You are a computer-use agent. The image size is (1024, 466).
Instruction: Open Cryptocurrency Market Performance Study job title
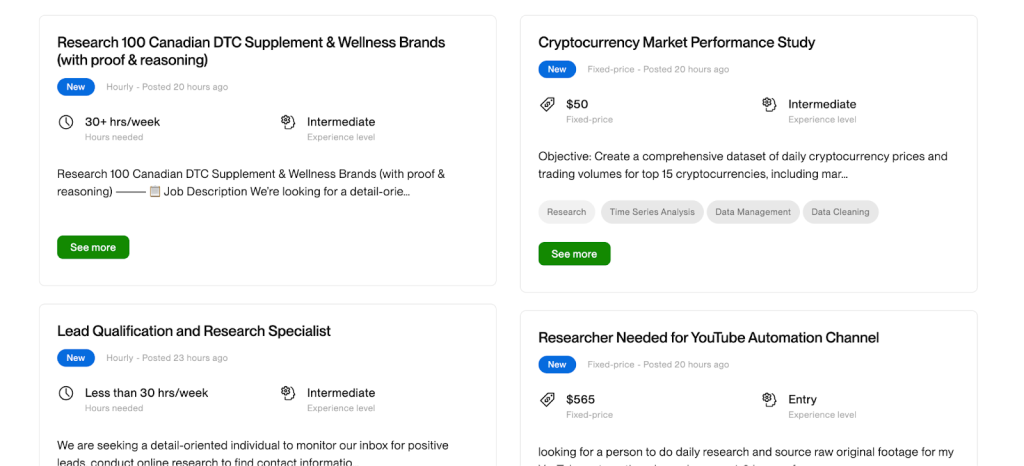tap(676, 42)
